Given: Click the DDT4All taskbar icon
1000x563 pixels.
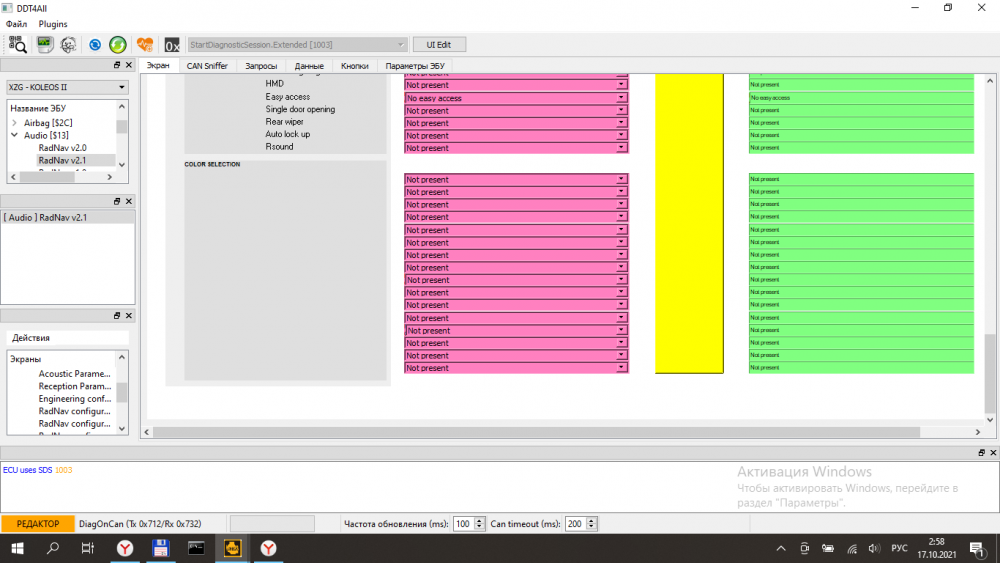Looking at the screenshot, I should (x=232, y=548).
